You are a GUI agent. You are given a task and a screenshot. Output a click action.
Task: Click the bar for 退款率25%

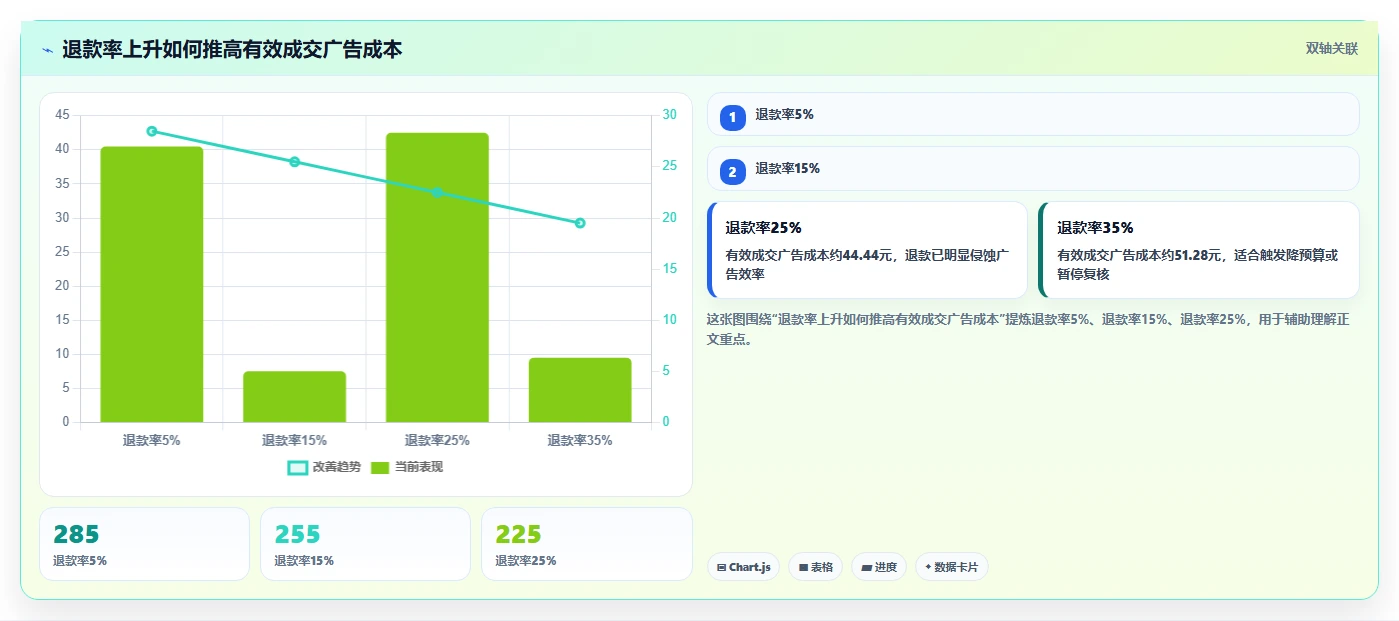tap(437, 277)
